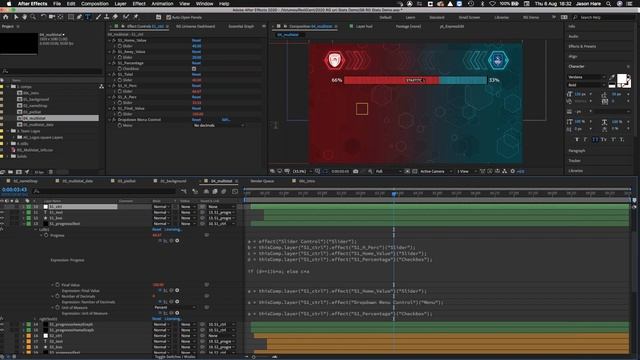Select the Rotation tool
The image size is (640, 360).
point(44,17)
